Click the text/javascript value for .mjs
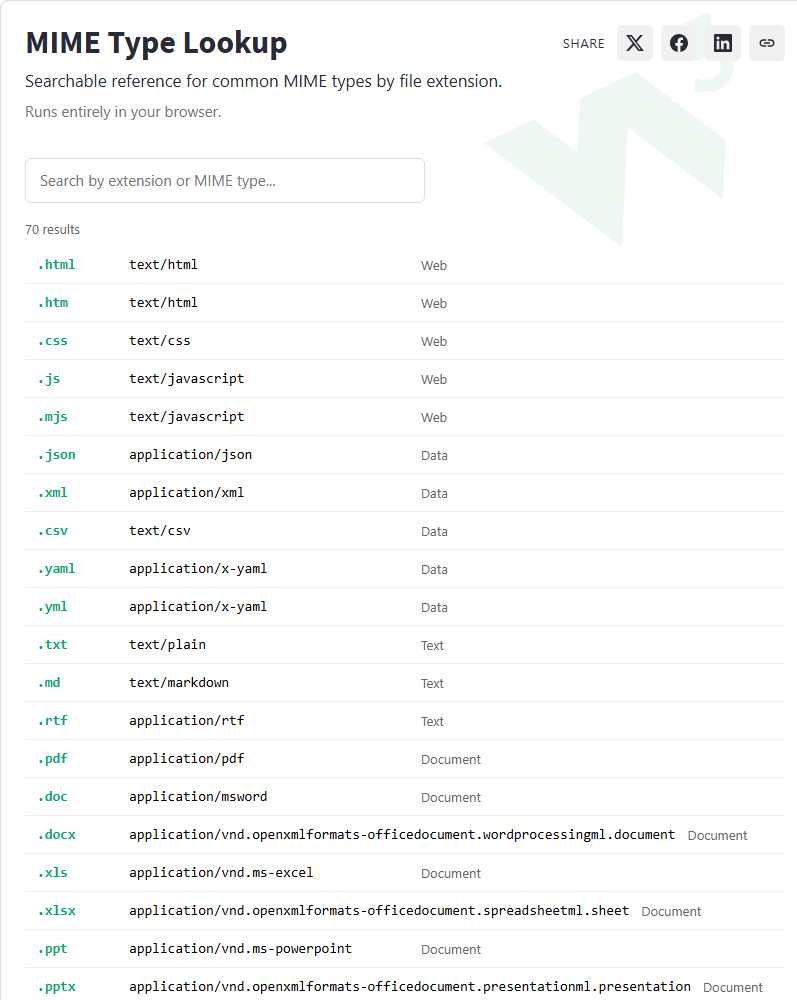 coord(187,416)
